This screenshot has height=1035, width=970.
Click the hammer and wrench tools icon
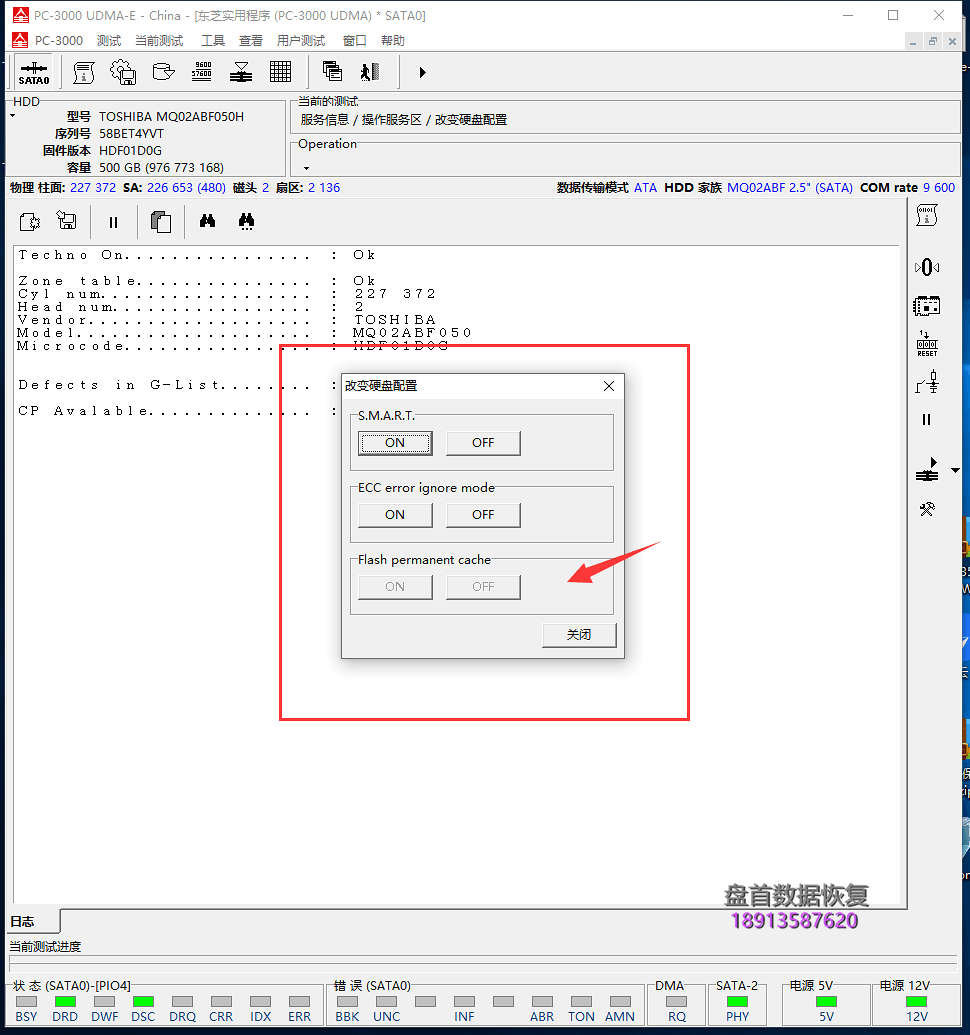pyautogui.click(x=927, y=509)
